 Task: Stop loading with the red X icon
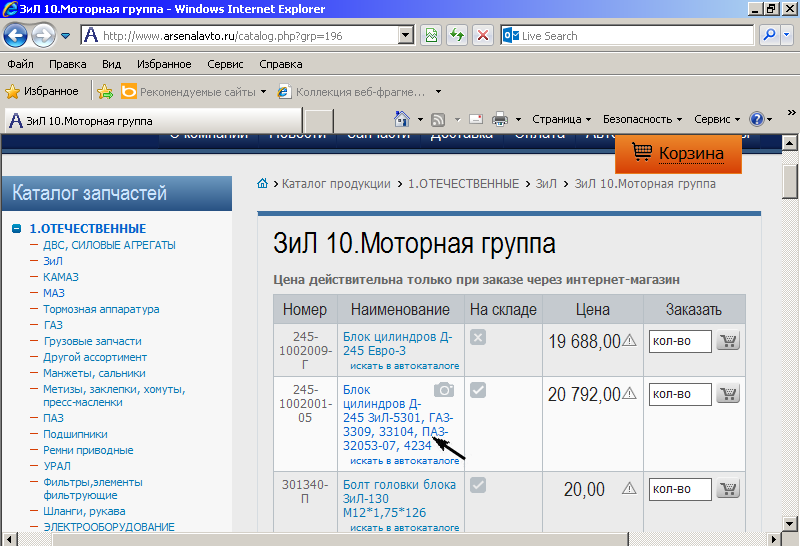[483, 36]
